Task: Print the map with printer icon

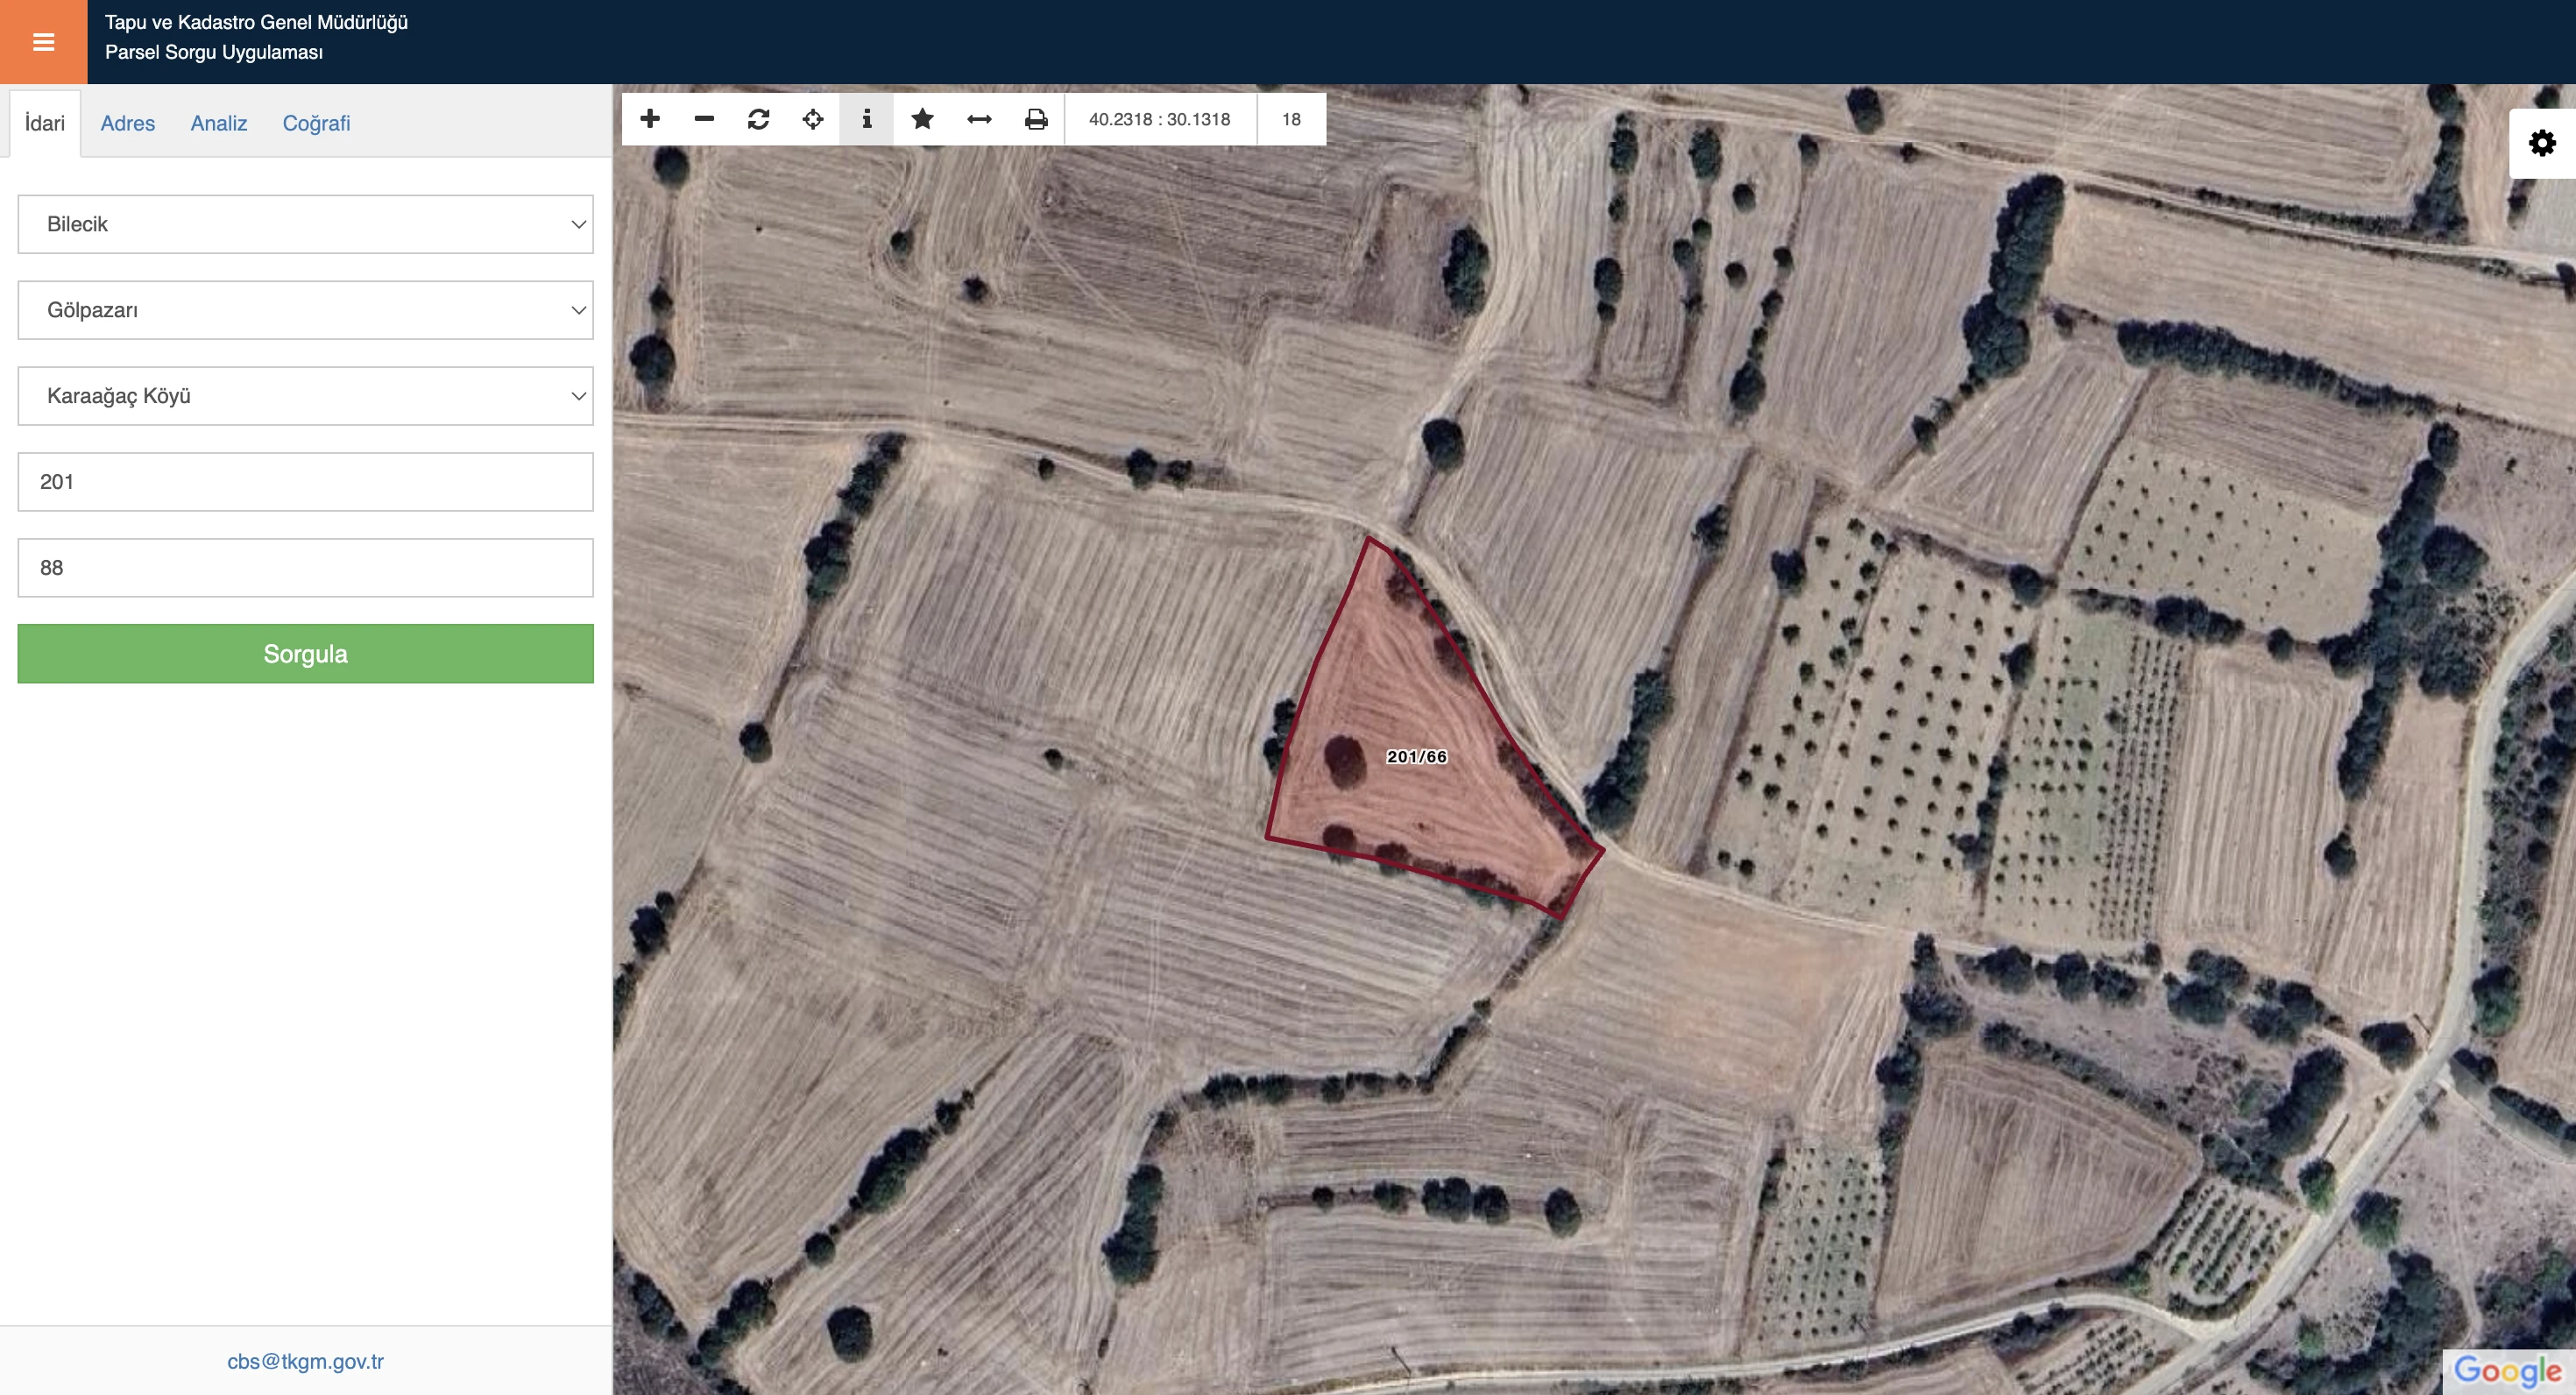Action: tap(1036, 119)
